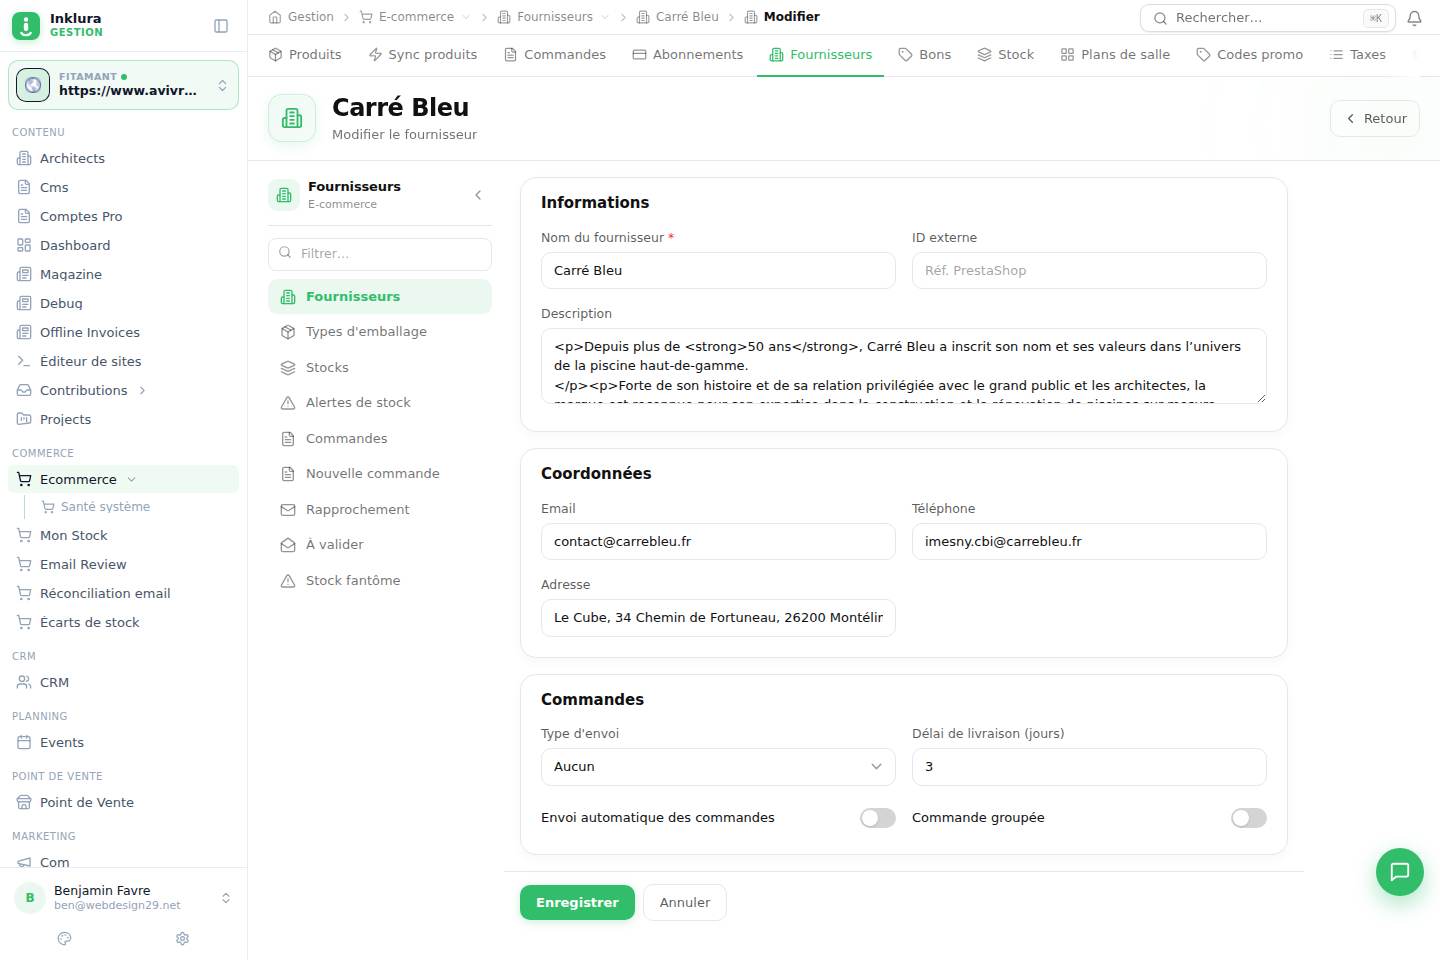Viewport: 1440px width, 960px height.
Task: Open Architects in the sidebar
Action: point(123,158)
